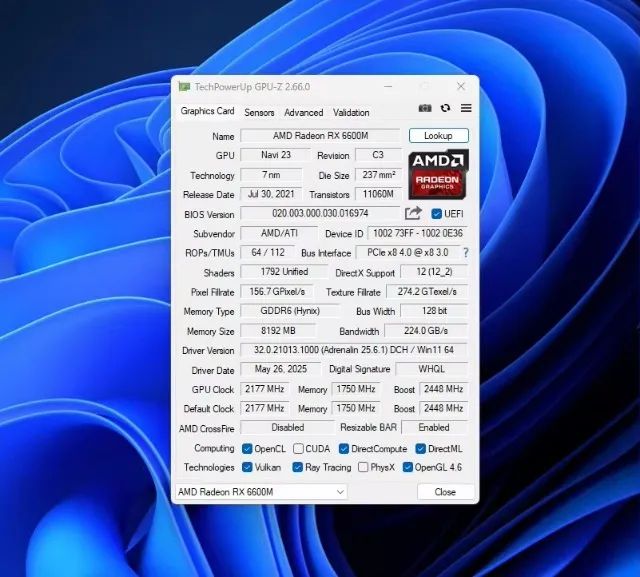640x577 pixels.
Task: Click the Digital Signature value WHQL
Action: coord(432,369)
